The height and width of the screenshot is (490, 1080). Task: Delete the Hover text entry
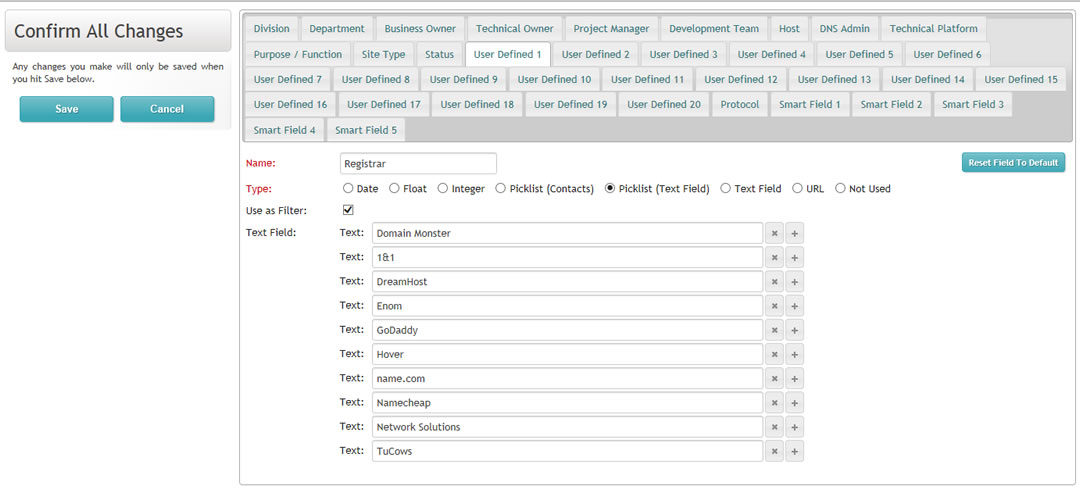click(x=774, y=354)
